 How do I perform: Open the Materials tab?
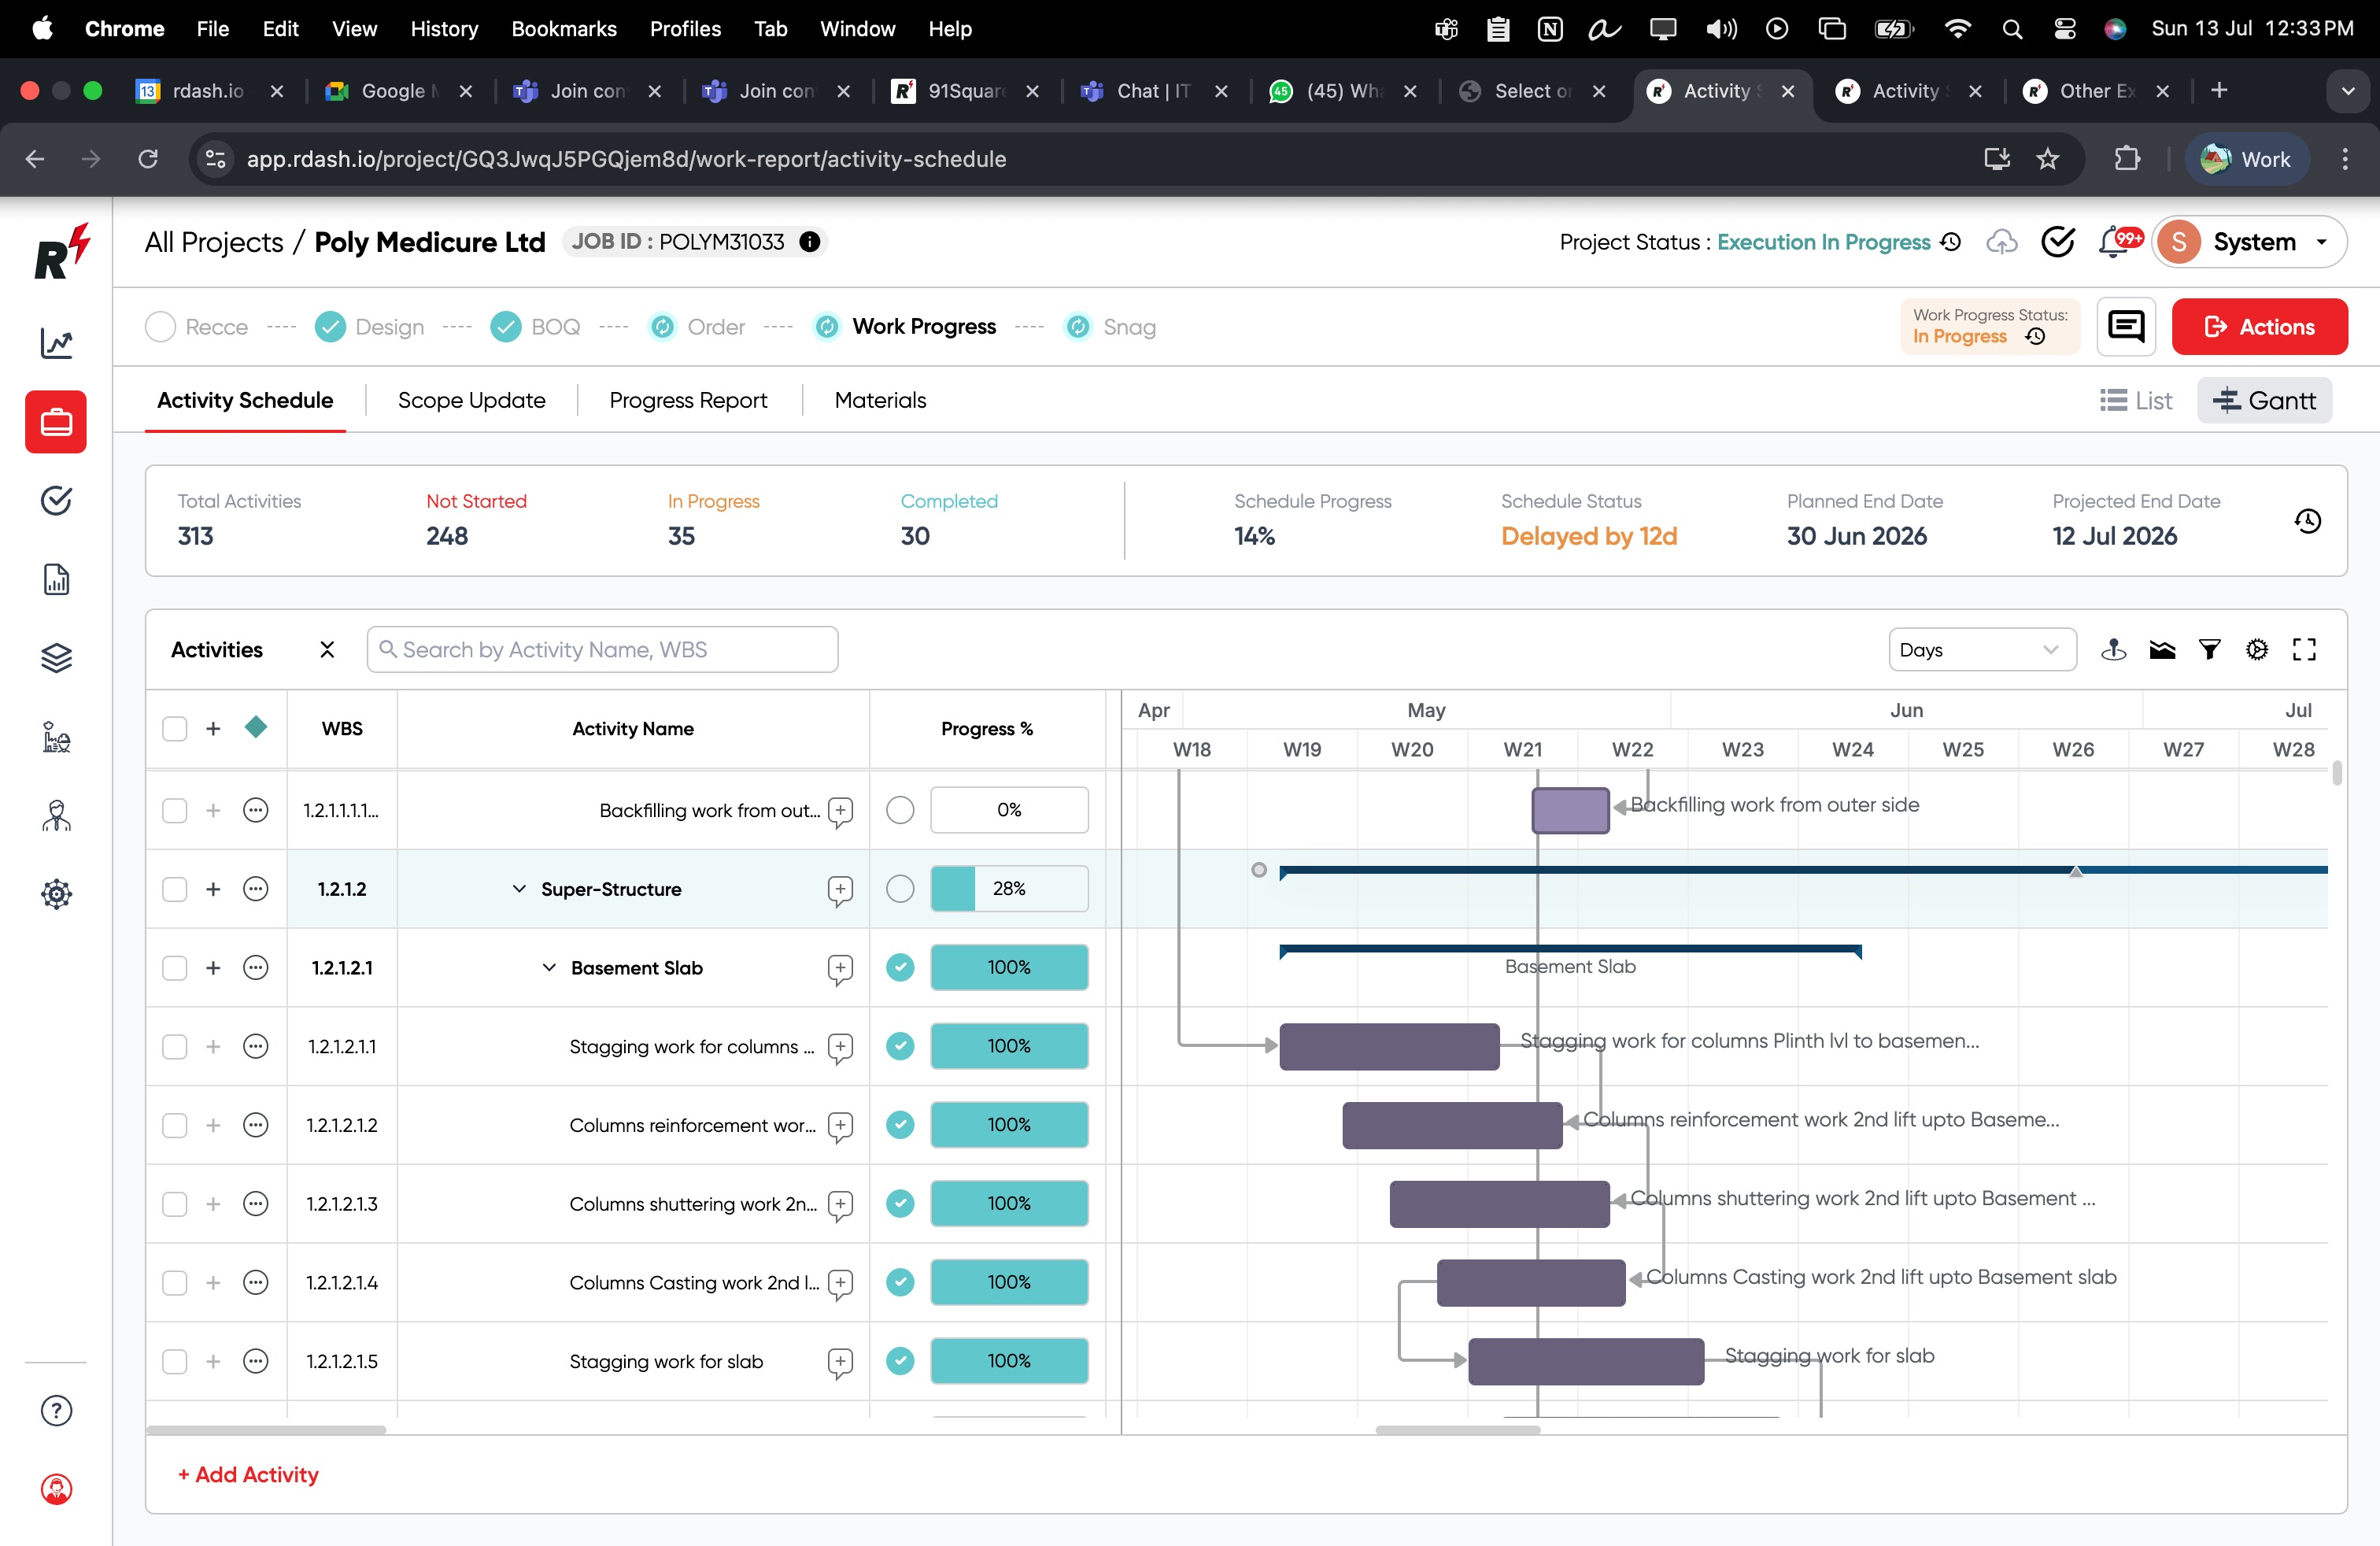[879, 400]
